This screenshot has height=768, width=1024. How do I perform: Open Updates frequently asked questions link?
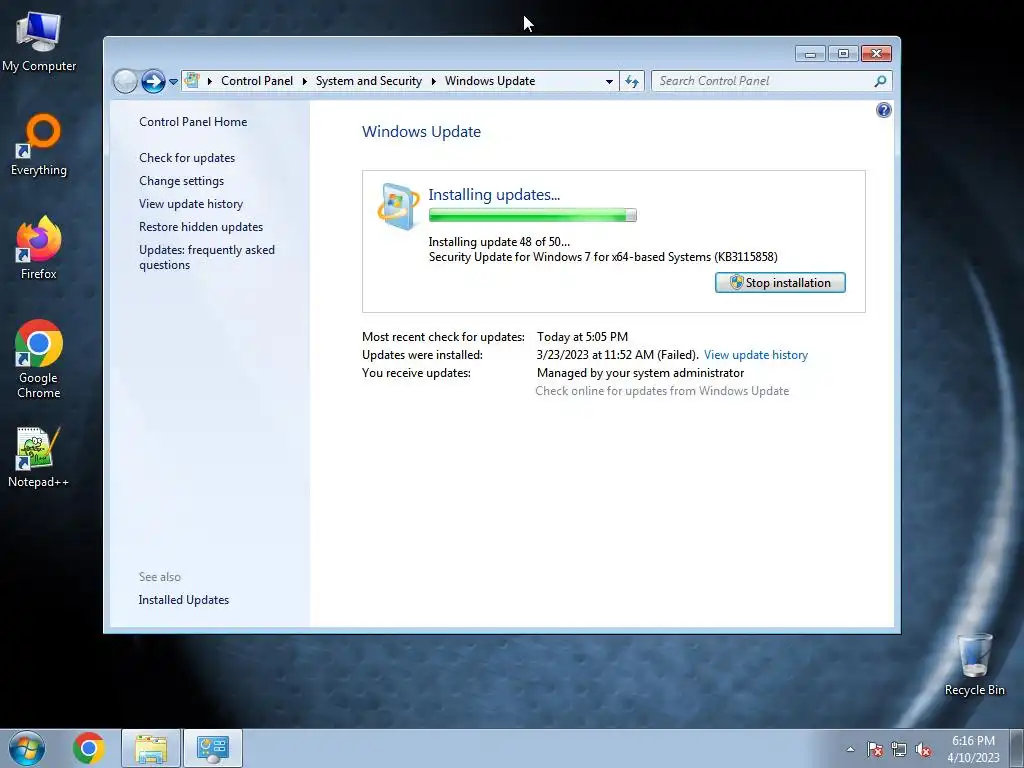pyautogui.click(x=206, y=257)
